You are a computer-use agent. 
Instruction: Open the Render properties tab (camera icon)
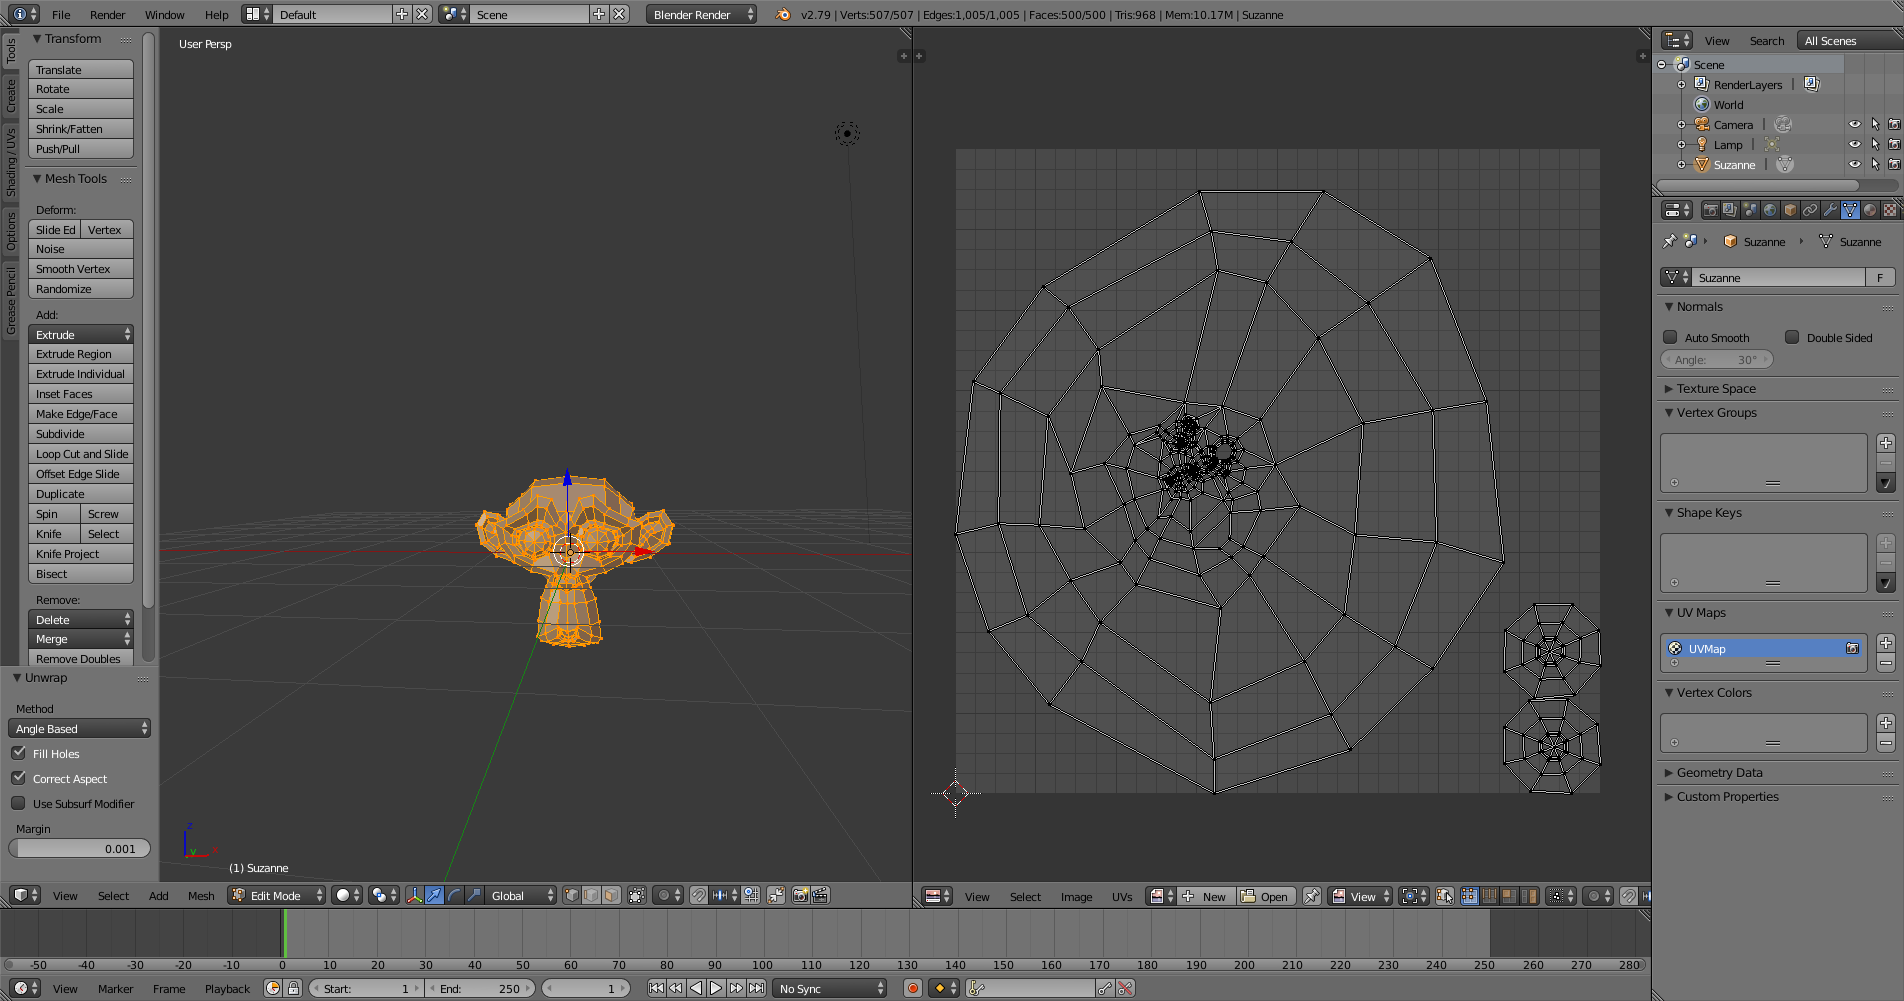[x=1710, y=210]
